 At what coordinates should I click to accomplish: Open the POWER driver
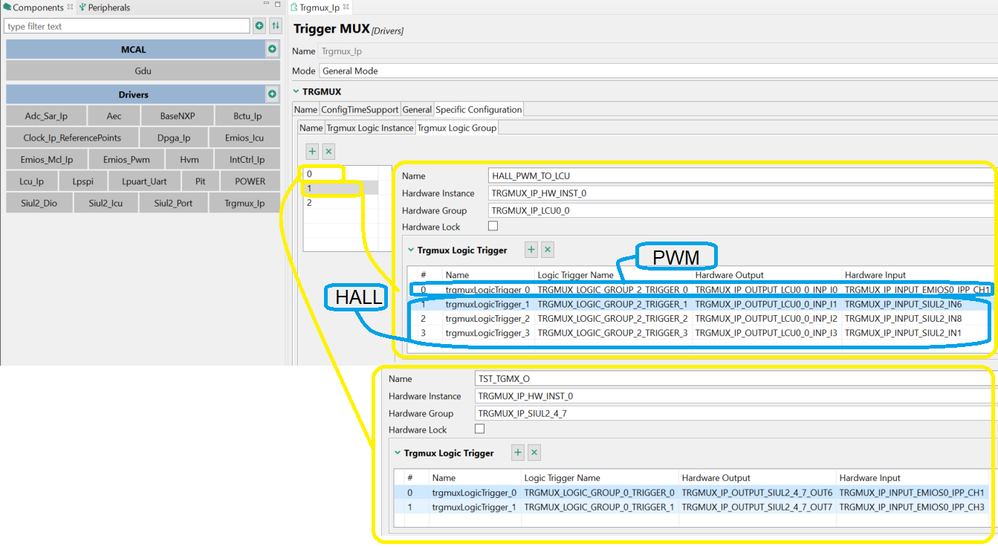click(x=250, y=181)
